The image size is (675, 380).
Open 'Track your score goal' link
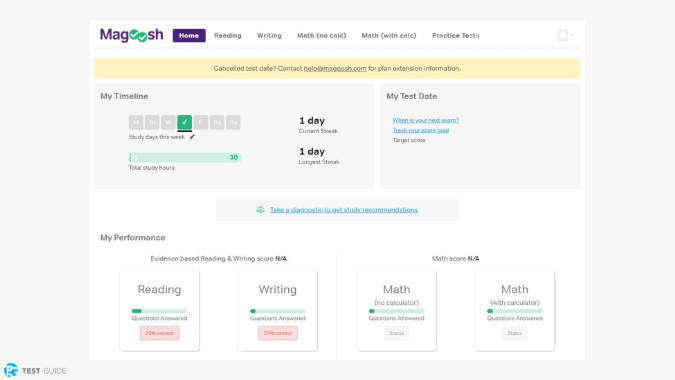click(x=421, y=130)
